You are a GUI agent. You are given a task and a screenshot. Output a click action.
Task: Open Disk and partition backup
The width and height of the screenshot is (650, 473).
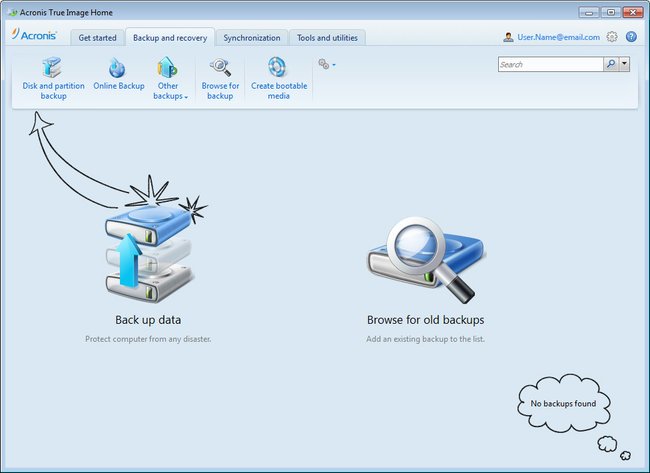pos(53,79)
